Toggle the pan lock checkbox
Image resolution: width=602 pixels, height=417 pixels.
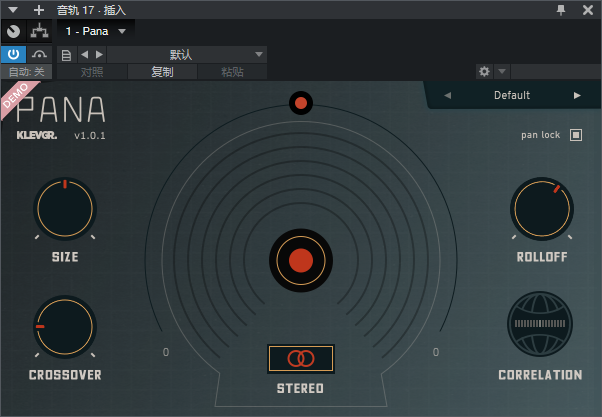click(x=576, y=135)
